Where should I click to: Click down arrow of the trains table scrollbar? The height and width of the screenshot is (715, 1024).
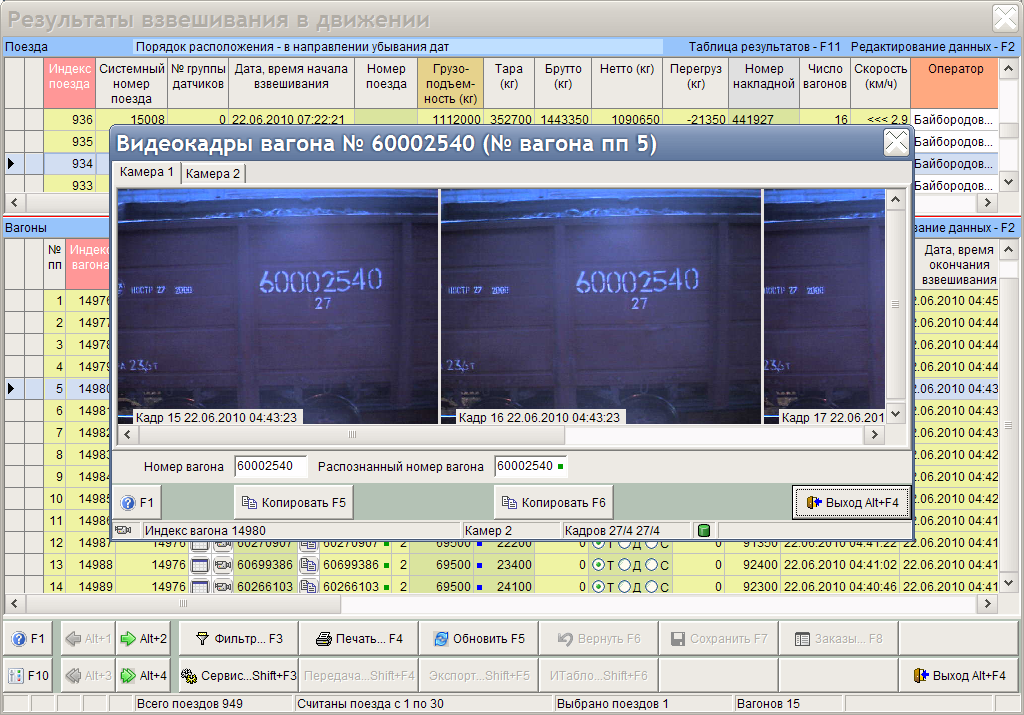tap(1008, 182)
